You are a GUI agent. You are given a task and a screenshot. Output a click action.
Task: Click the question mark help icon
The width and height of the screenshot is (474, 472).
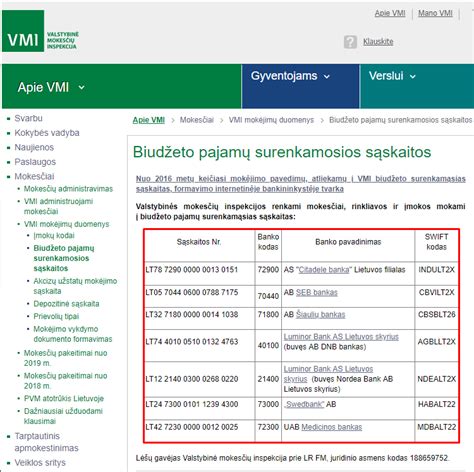[350, 42]
